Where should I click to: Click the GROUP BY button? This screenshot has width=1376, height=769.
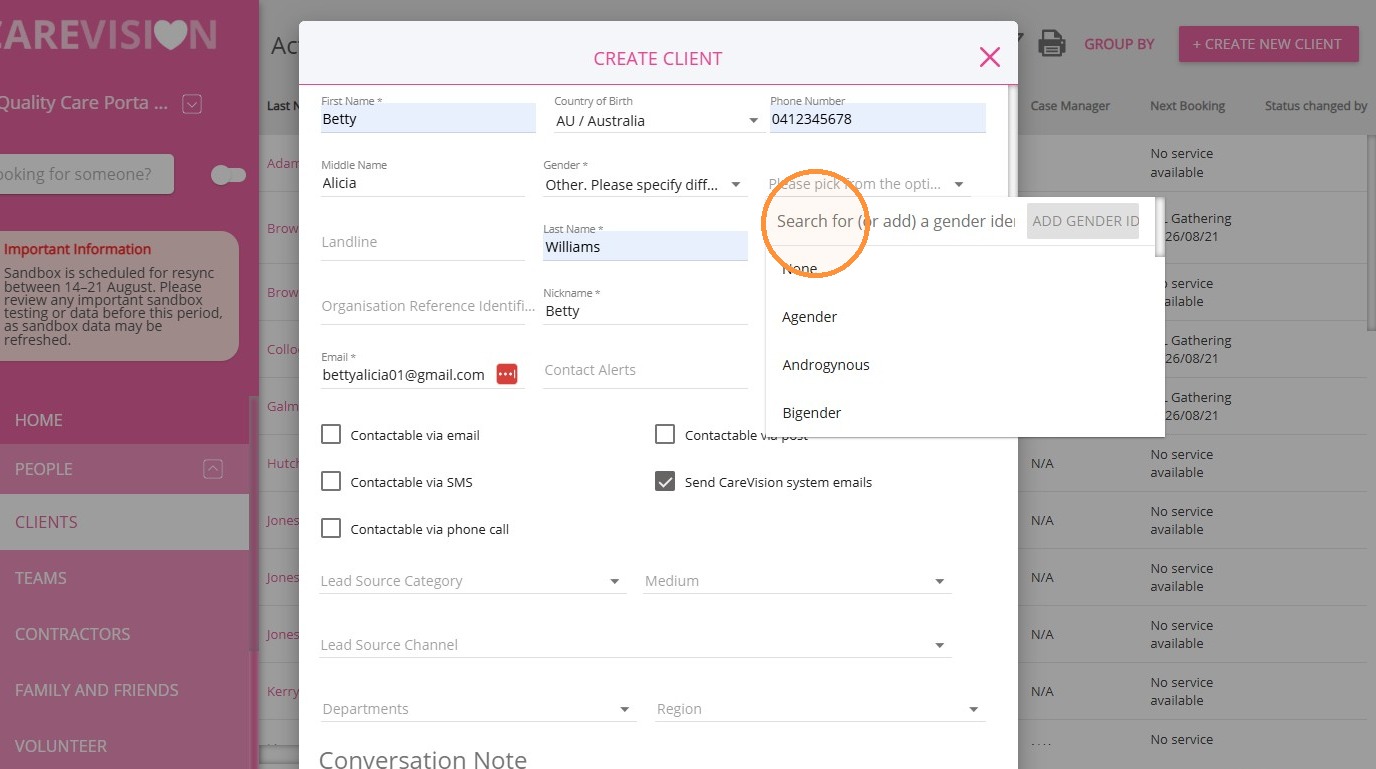pos(1119,44)
